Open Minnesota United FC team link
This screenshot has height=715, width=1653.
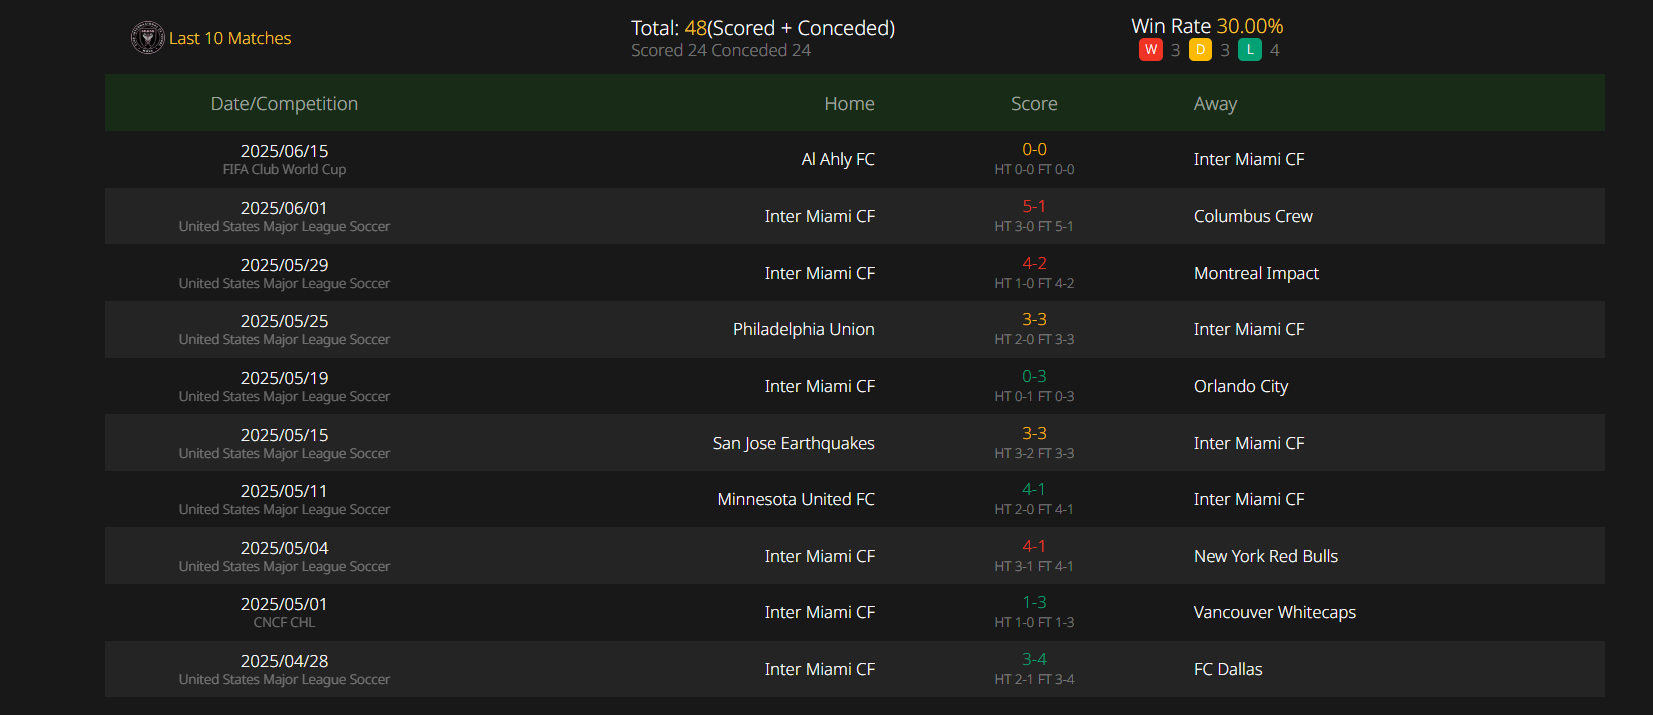796,499
